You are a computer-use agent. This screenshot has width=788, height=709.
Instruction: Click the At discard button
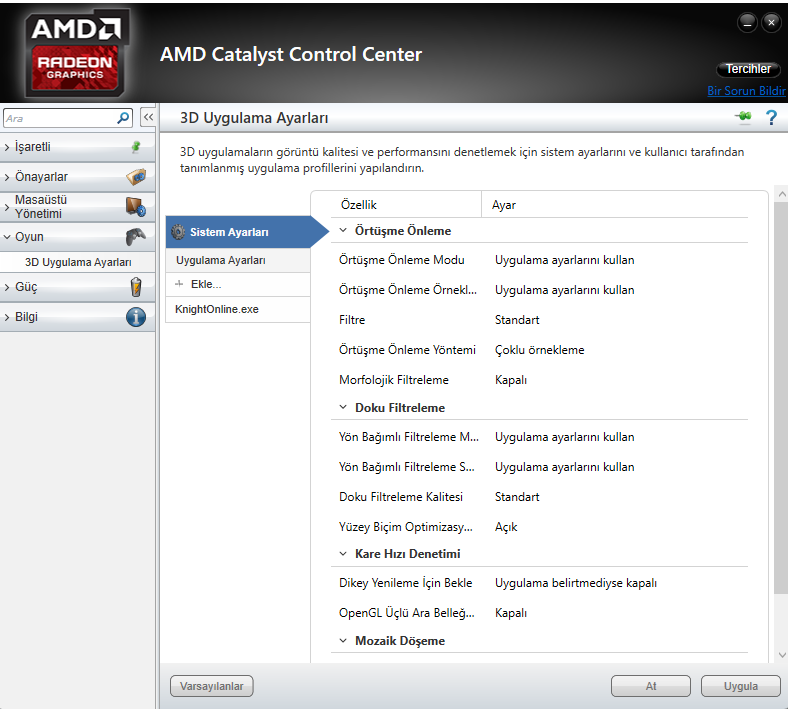651,686
